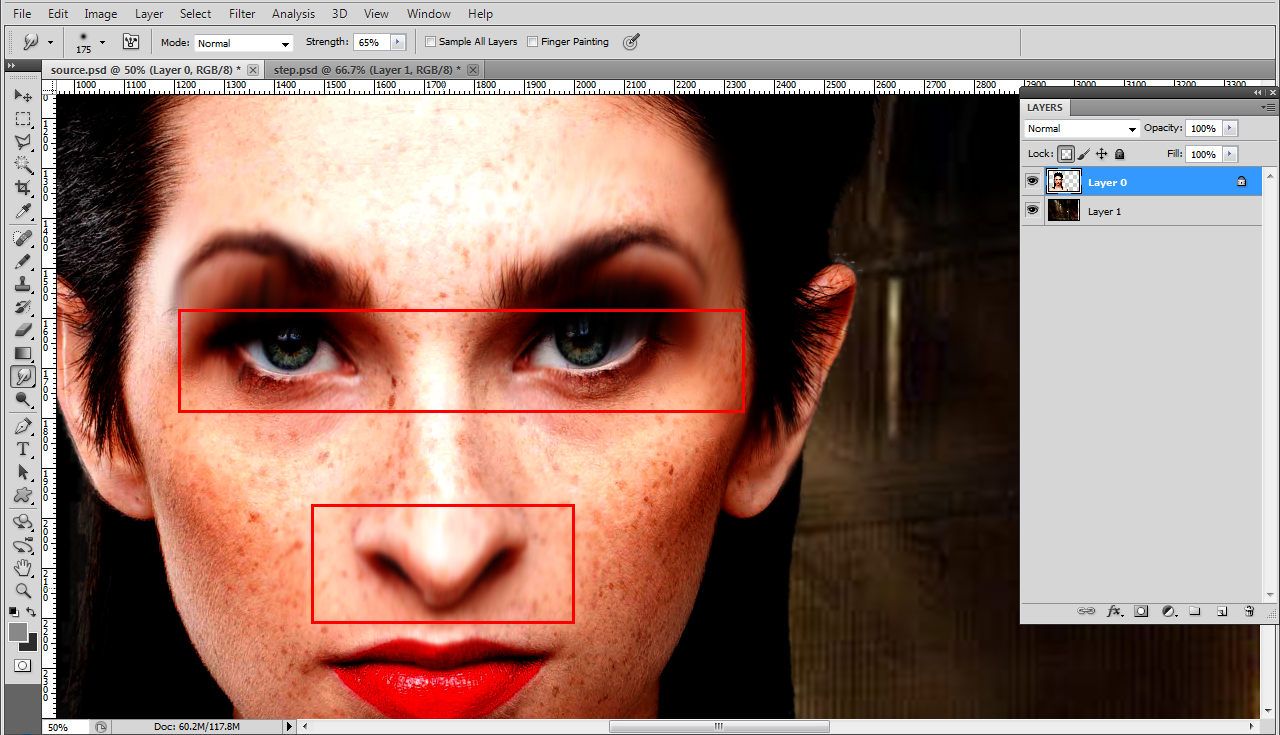Toggle lock position
1280x735 pixels.
pyautogui.click(x=1102, y=154)
